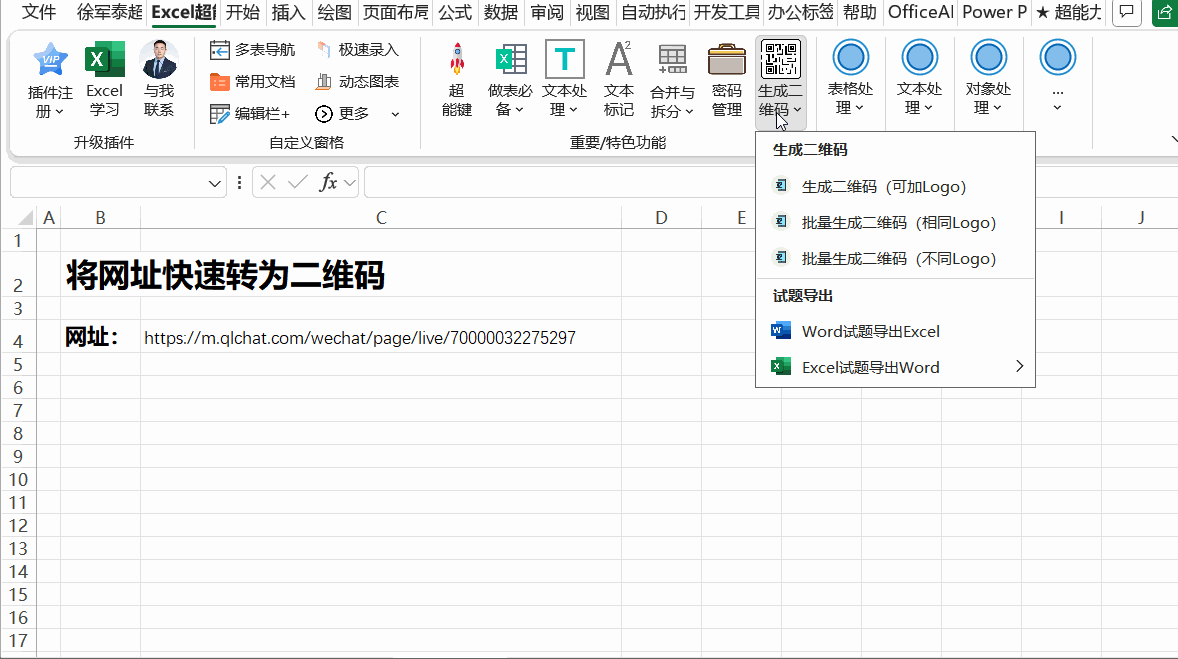Click the 动态图表 icon

click(x=358, y=81)
